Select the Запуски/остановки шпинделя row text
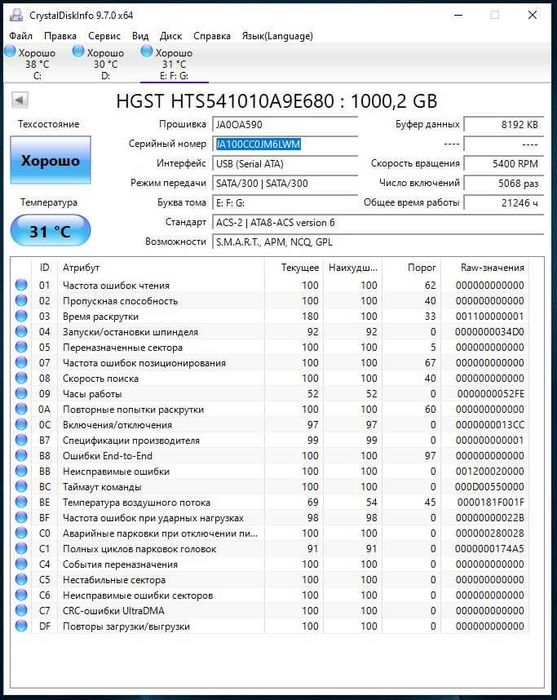The image size is (557, 700). [130, 332]
